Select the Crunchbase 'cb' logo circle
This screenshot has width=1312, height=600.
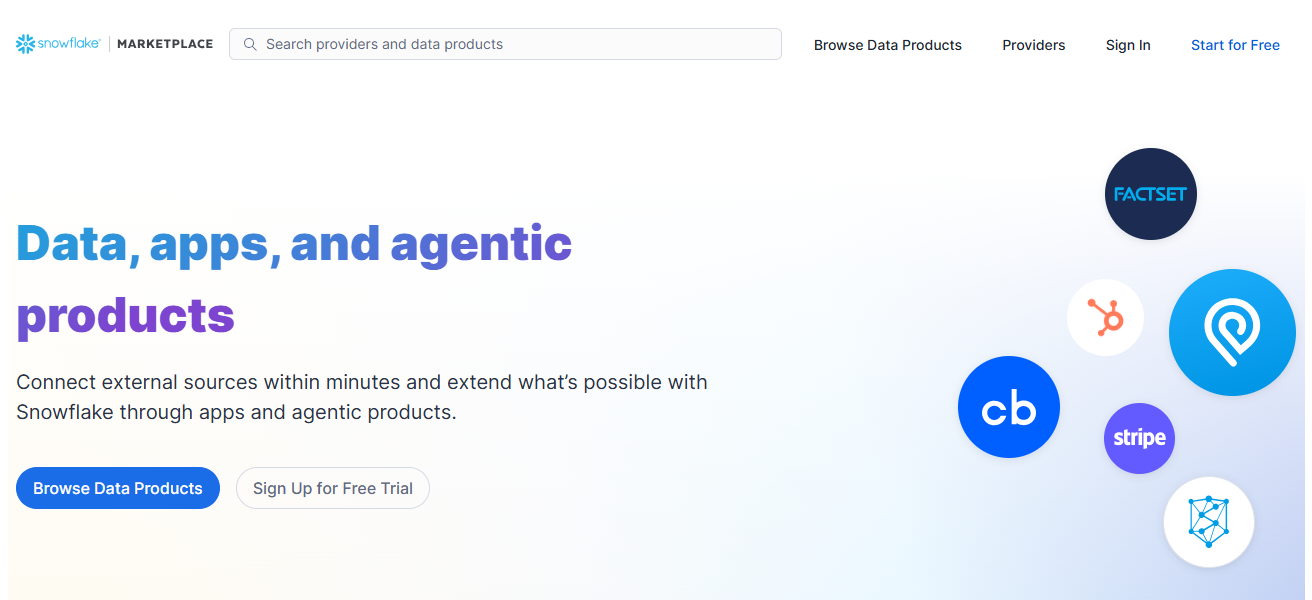click(x=1008, y=407)
